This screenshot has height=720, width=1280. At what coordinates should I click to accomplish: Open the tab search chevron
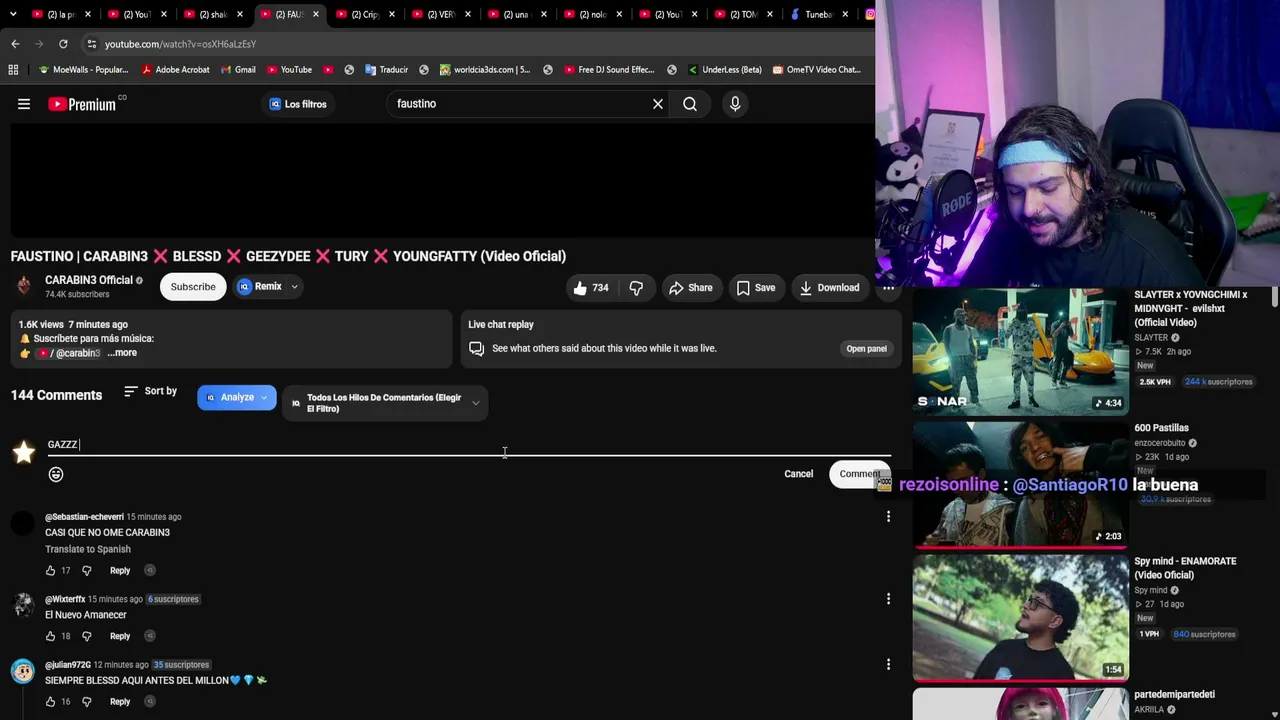pos(15,14)
